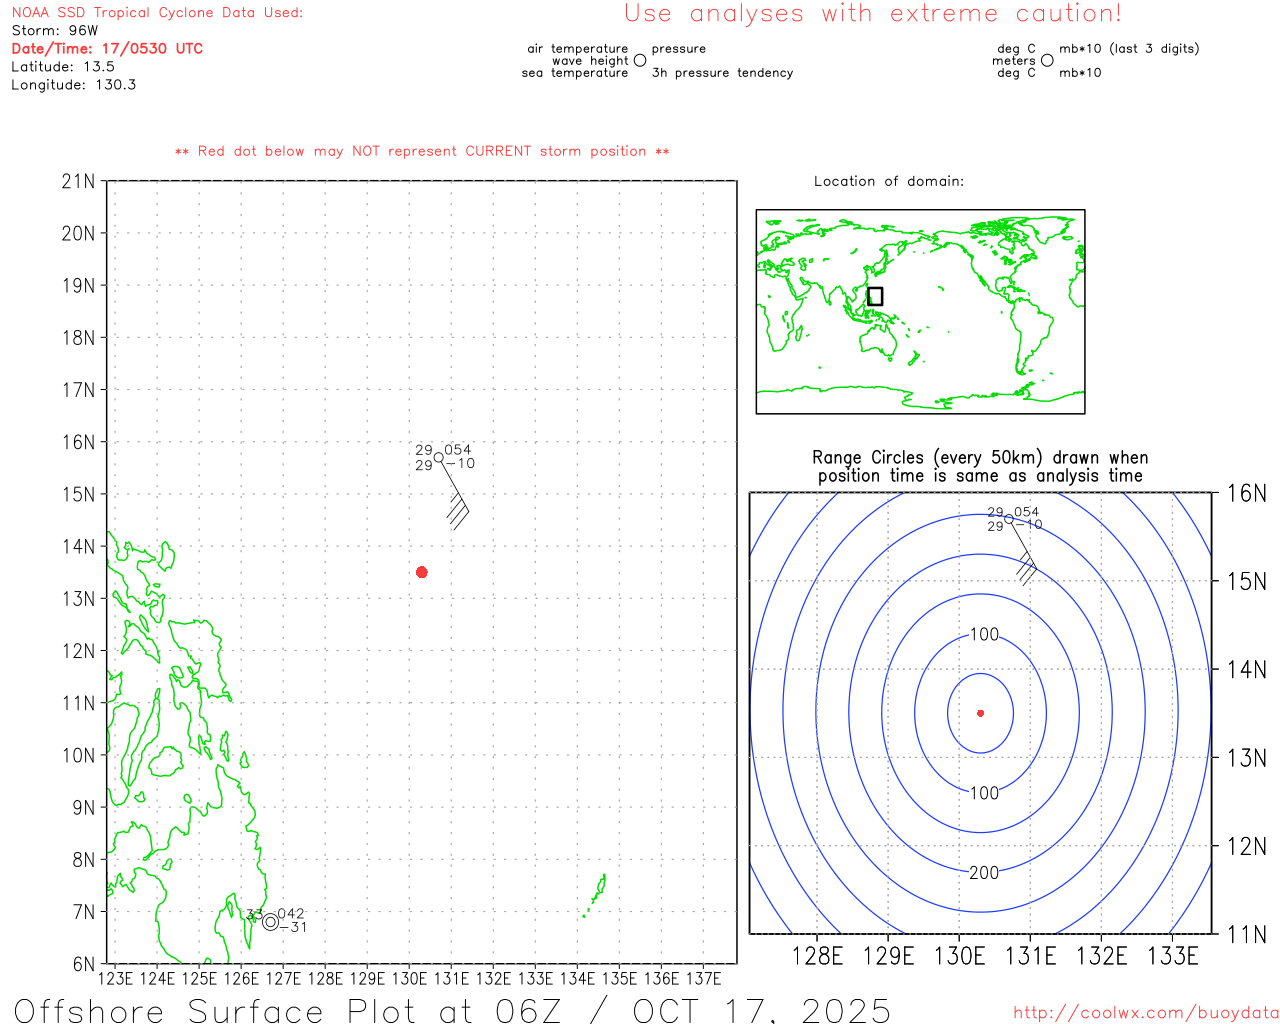Click the black domain rectangle on world map

875,296
